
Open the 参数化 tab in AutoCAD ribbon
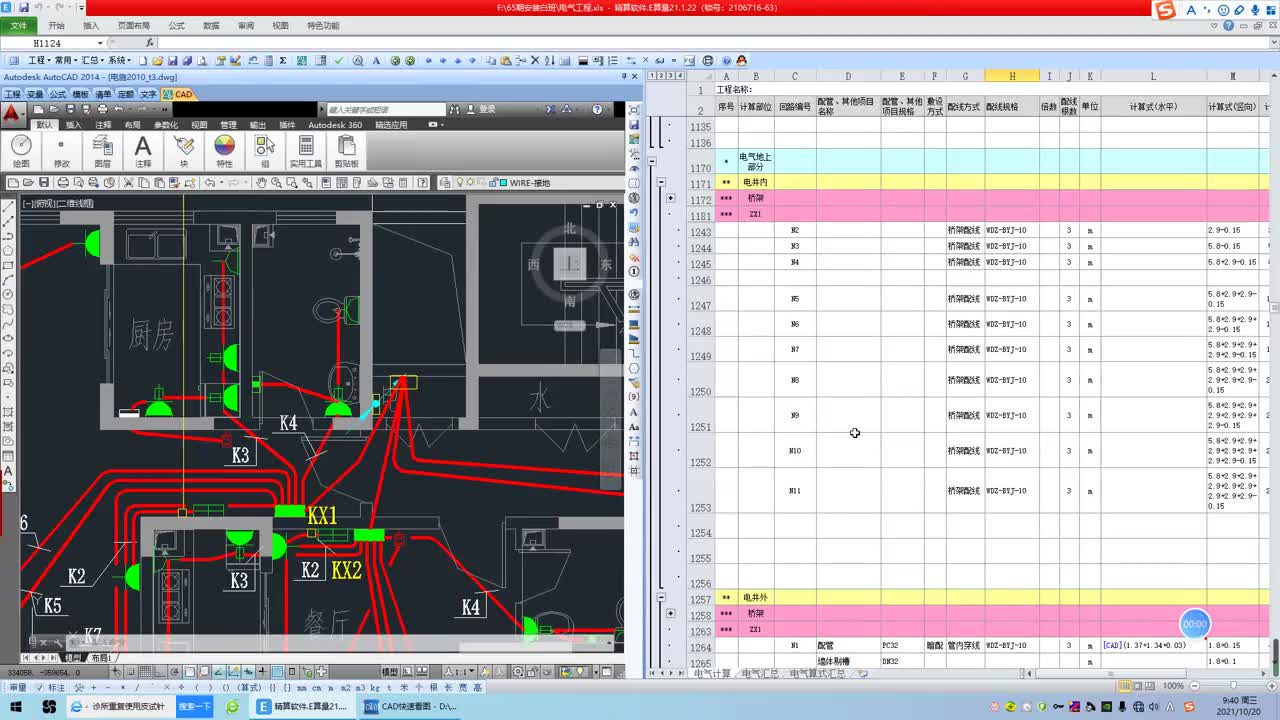(x=165, y=125)
